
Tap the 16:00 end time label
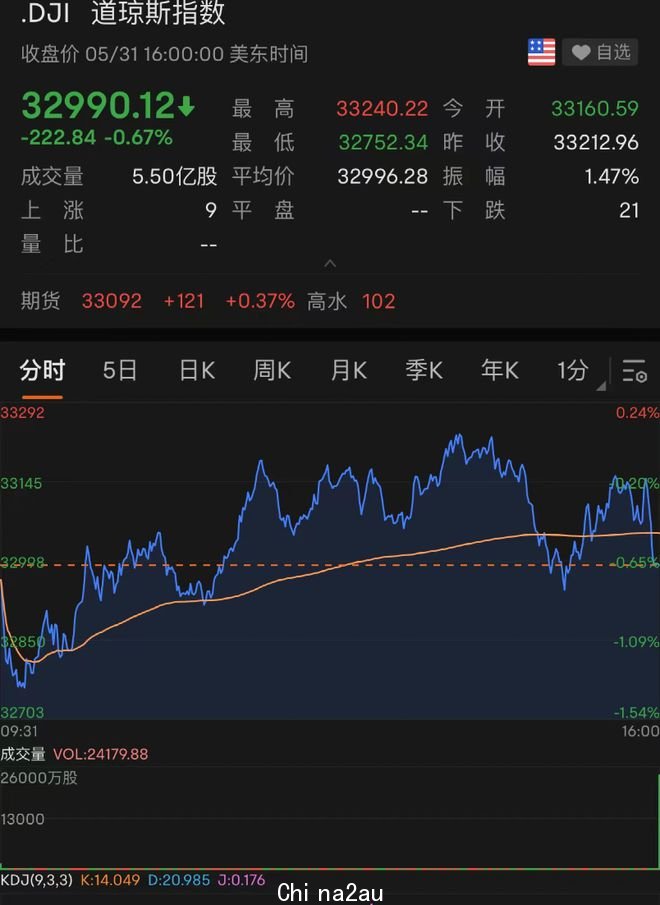(x=640, y=731)
